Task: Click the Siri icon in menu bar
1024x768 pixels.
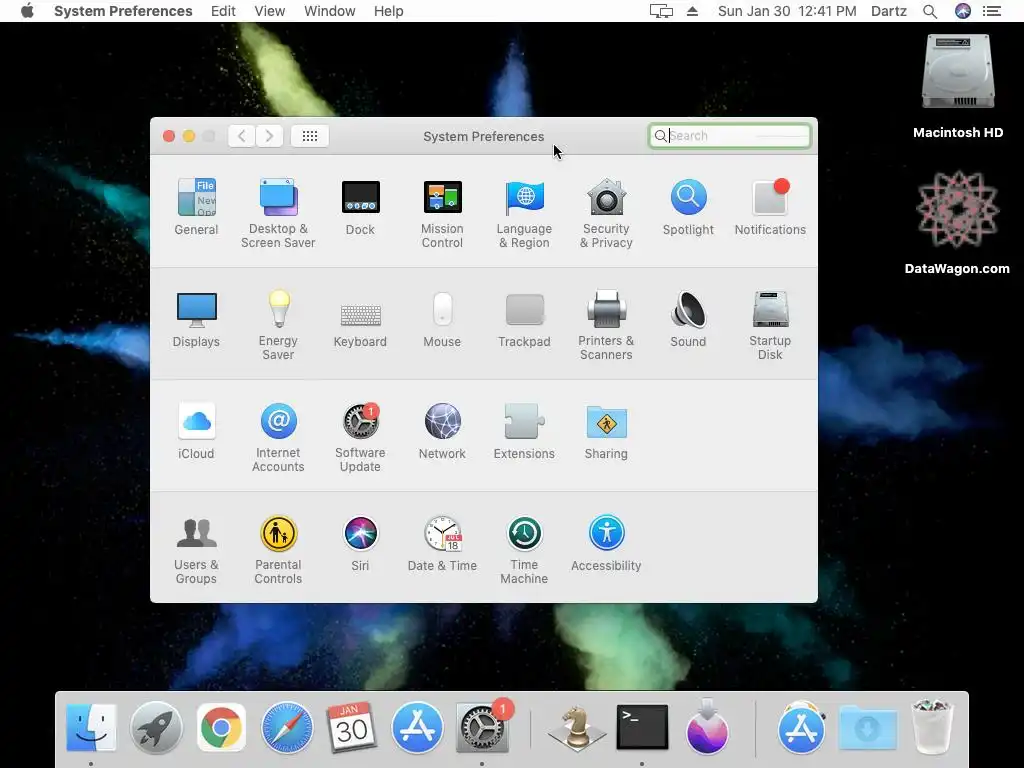Action: (963, 11)
